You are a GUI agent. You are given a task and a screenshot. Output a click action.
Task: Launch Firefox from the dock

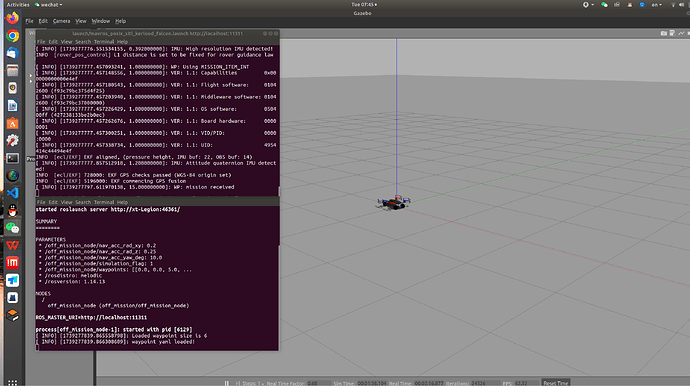coord(12,18)
